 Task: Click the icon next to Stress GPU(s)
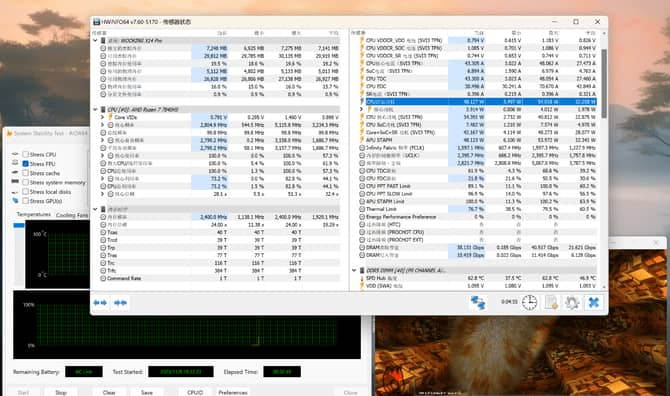15,201
